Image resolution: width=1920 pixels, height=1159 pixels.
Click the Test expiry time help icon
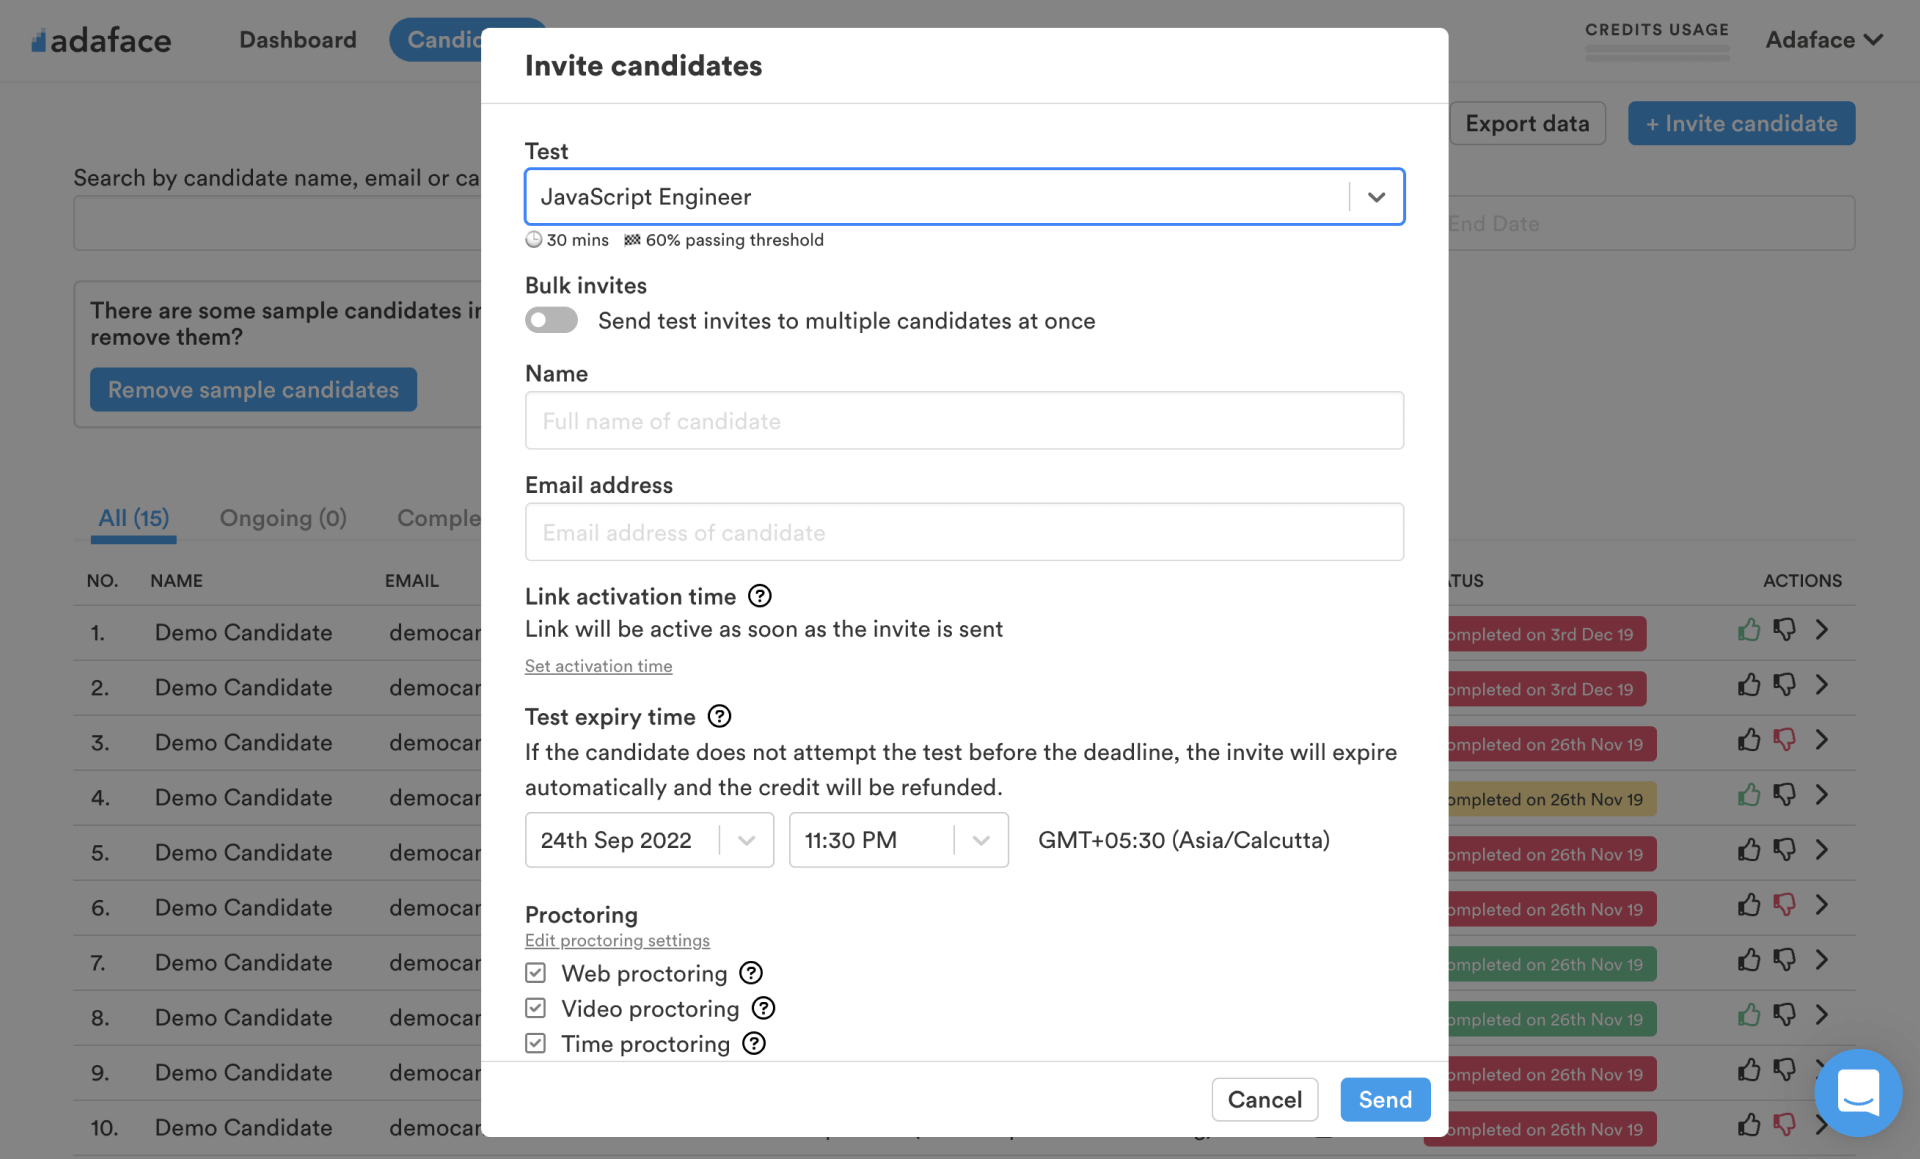[x=719, y=716]
